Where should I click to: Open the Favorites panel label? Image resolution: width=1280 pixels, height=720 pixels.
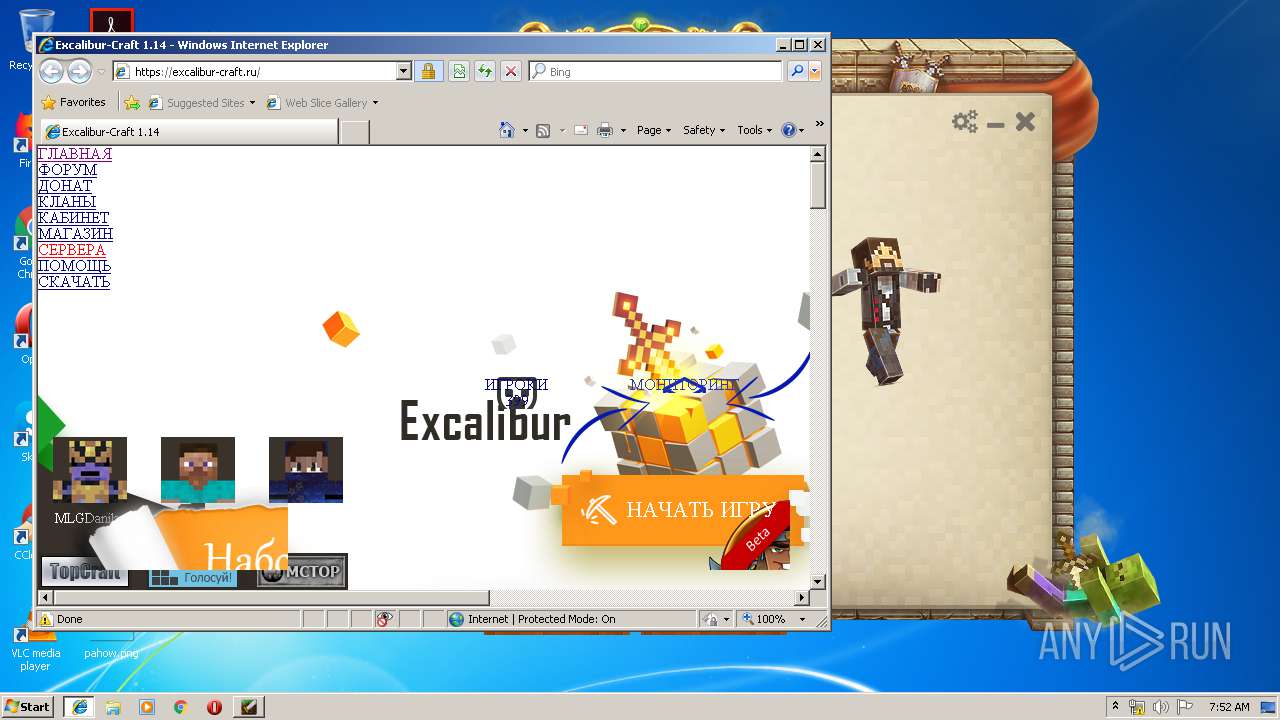coord(82,102)
